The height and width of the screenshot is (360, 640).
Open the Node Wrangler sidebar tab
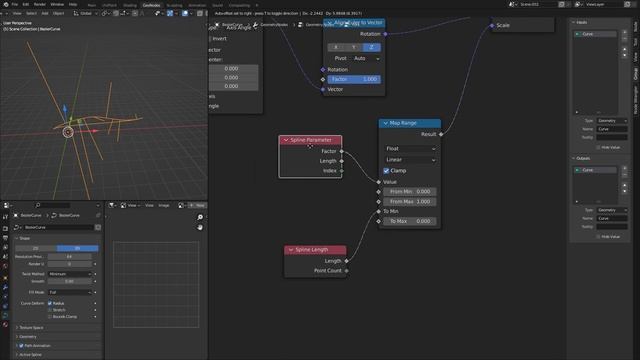point(636,100)
